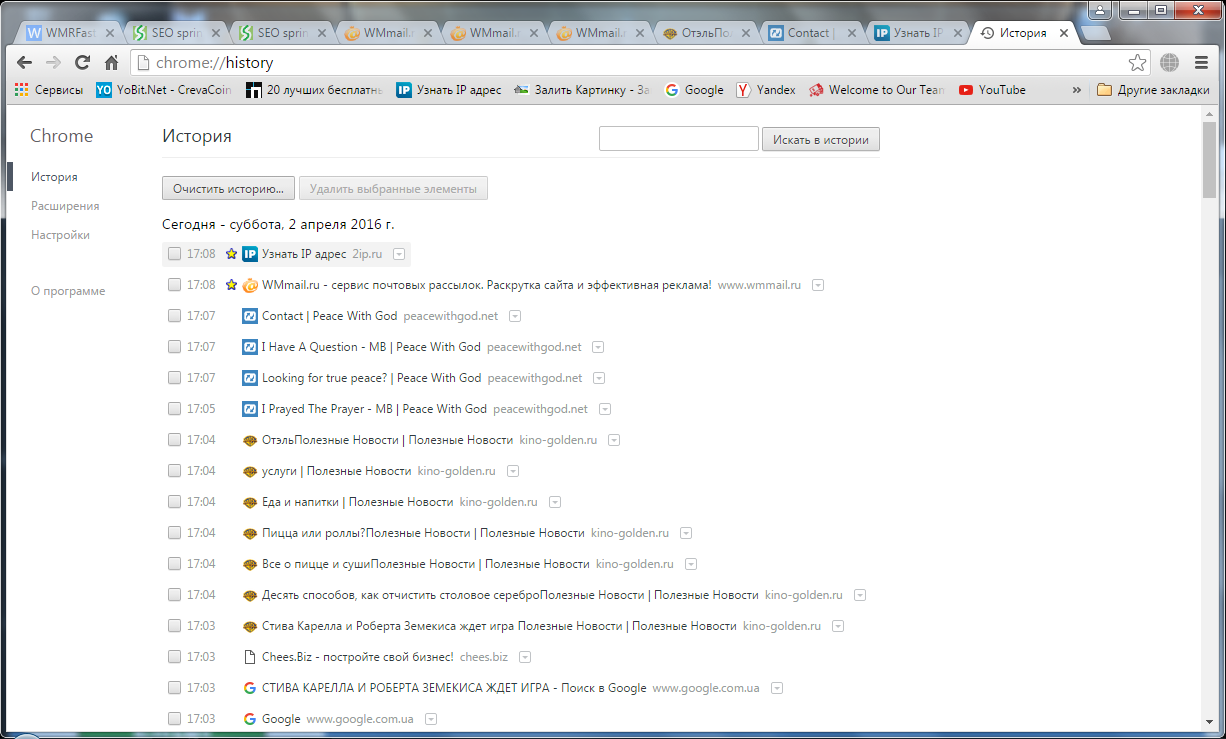Open the home page via house icon
This screenshot has height=739, width=1226.
pyautogui.click(x=112, y=62)
